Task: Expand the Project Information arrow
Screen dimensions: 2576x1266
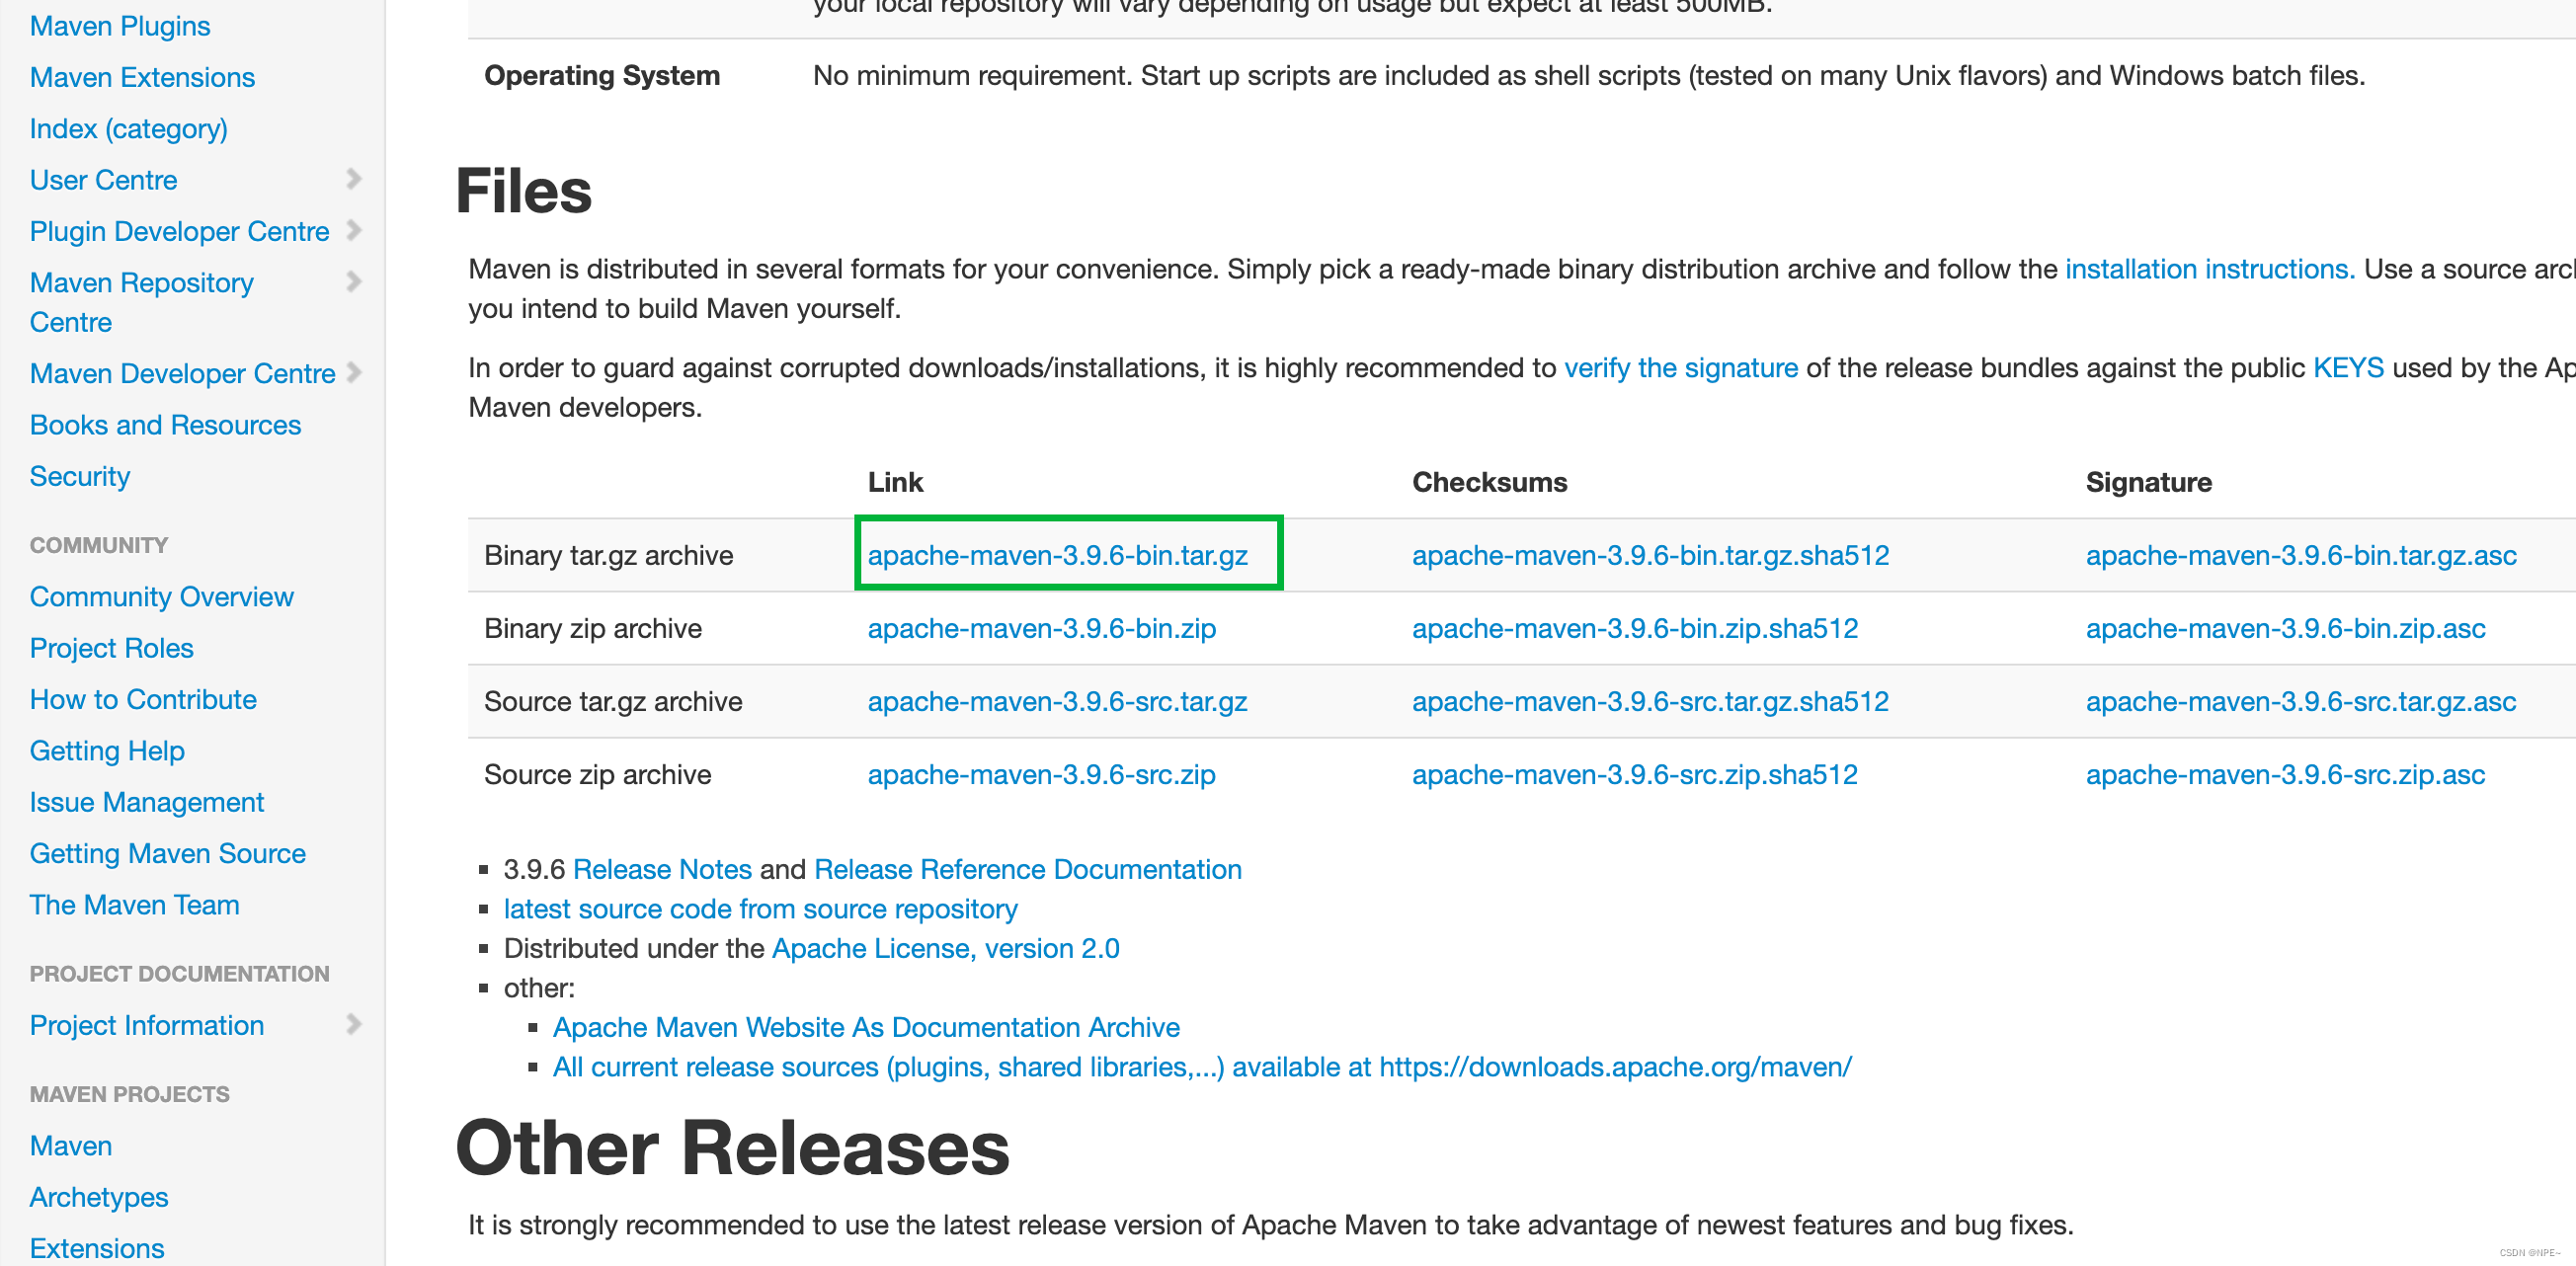Action: tap(353, 1024)
